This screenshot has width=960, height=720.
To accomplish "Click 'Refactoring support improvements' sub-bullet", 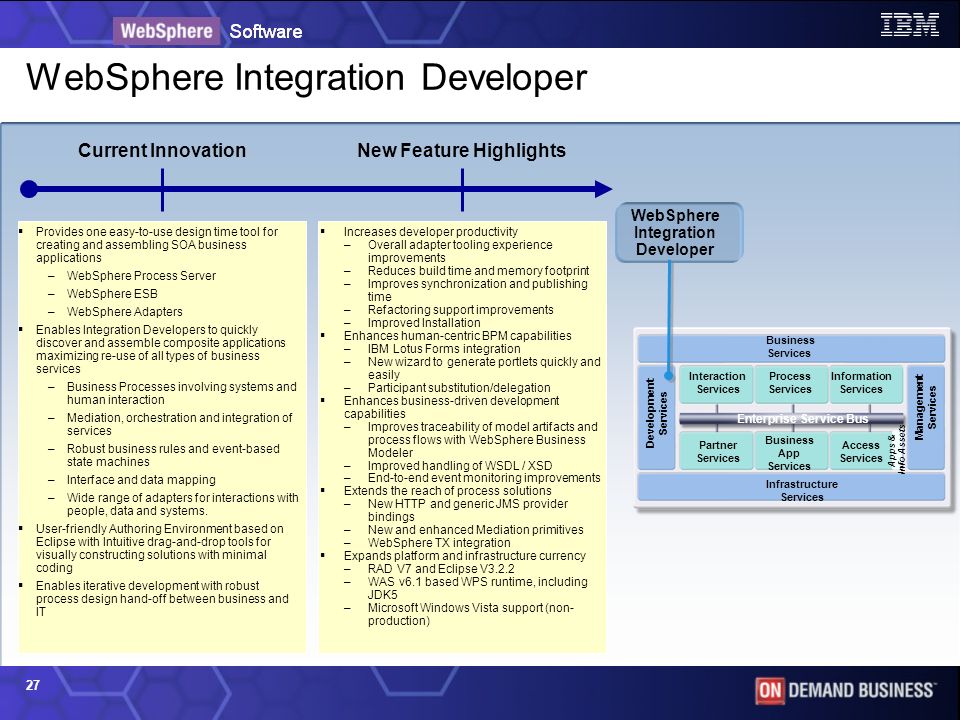I will click(x=460, y=310).
